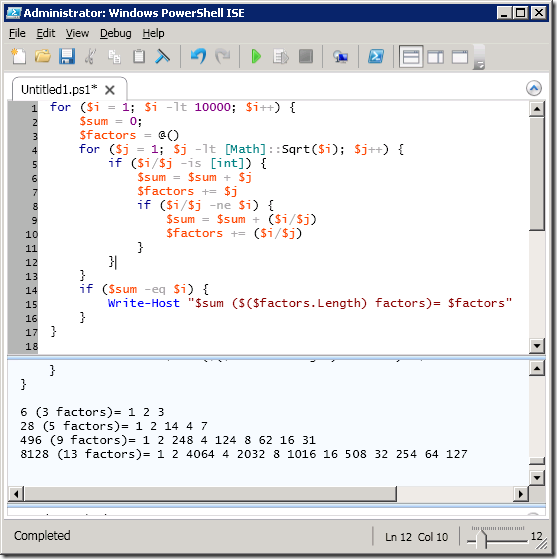Click output pane right scroll arrow
The height and width of the screenshot is (559, 557).
521,494
